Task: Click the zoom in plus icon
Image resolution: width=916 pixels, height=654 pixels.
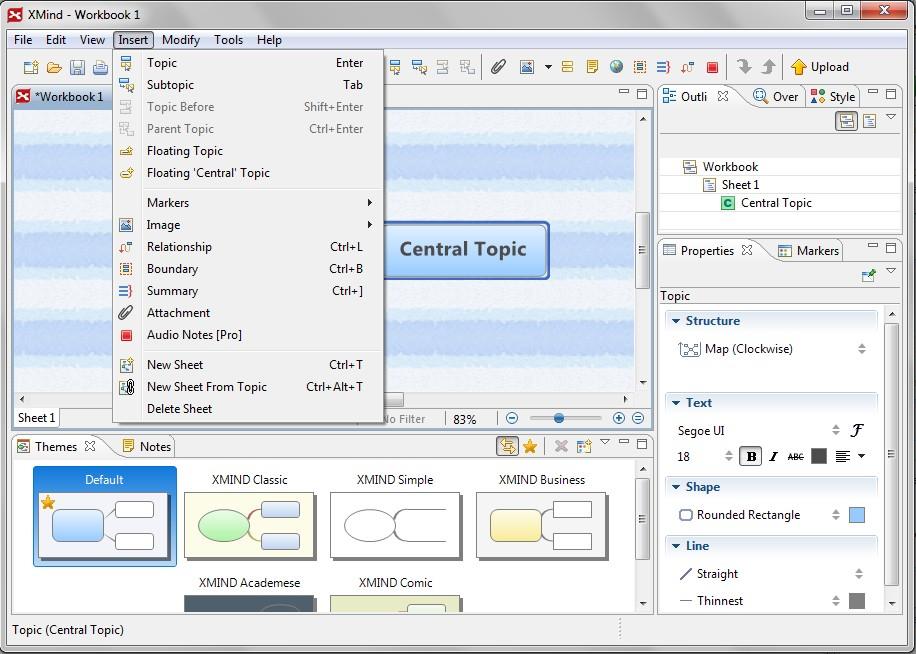Action: click(x=619, y=418)
